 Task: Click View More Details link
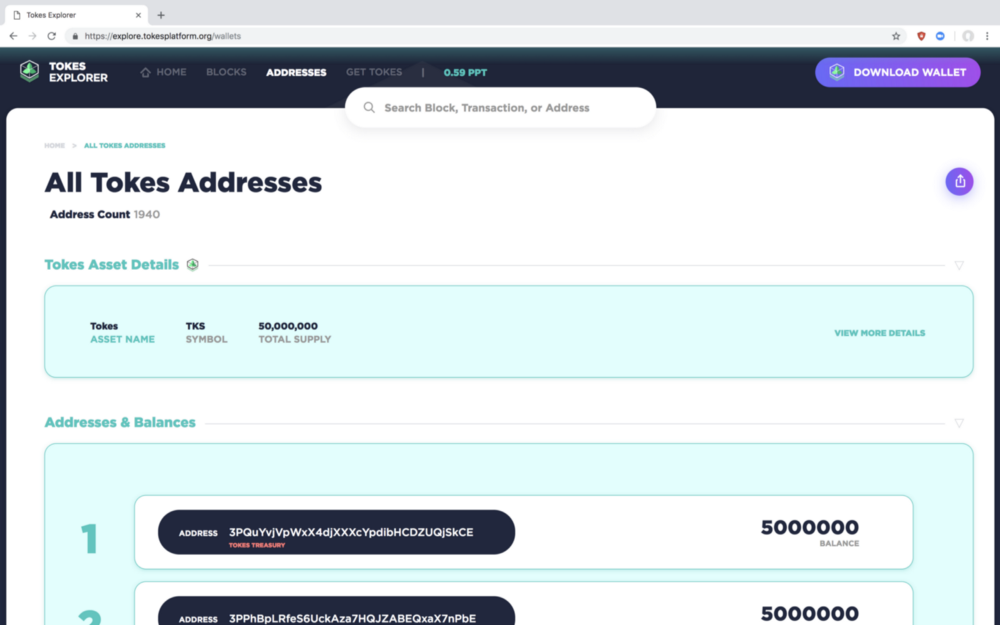click(879, 333)
